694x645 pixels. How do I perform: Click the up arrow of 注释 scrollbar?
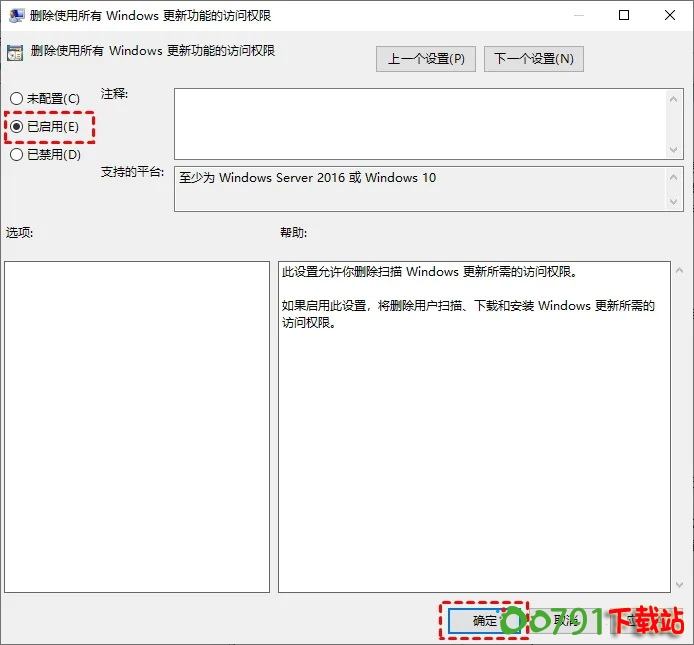(674, 97)
